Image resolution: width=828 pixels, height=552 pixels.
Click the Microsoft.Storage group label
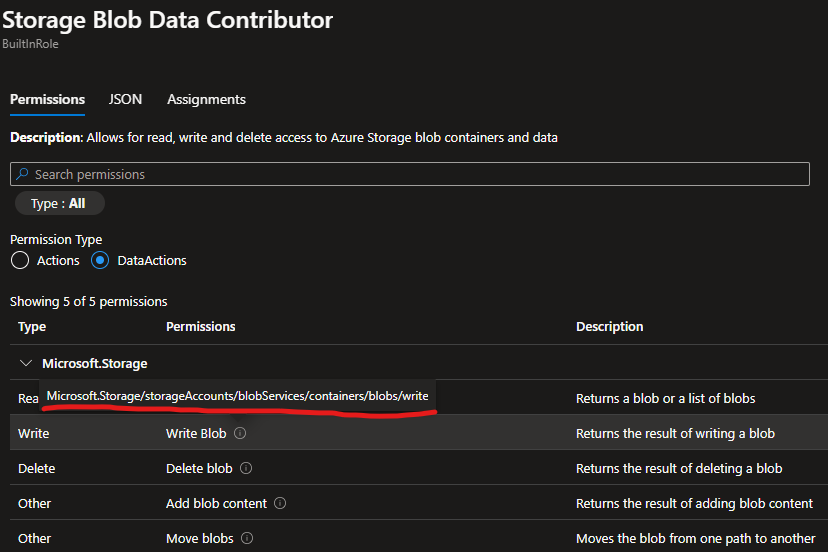coord(95,363)
